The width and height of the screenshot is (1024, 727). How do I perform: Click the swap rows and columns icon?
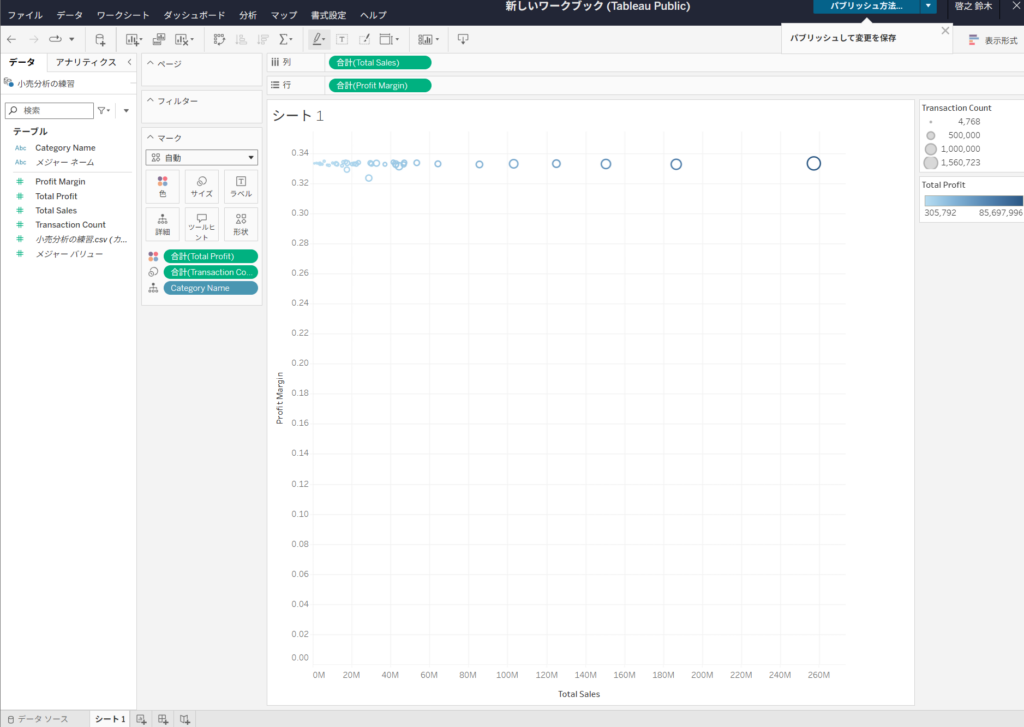coord(219,39)
